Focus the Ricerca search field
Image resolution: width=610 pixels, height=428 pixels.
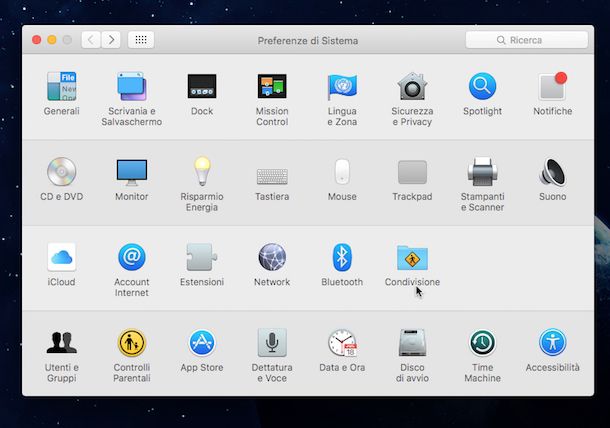point(527,40)
